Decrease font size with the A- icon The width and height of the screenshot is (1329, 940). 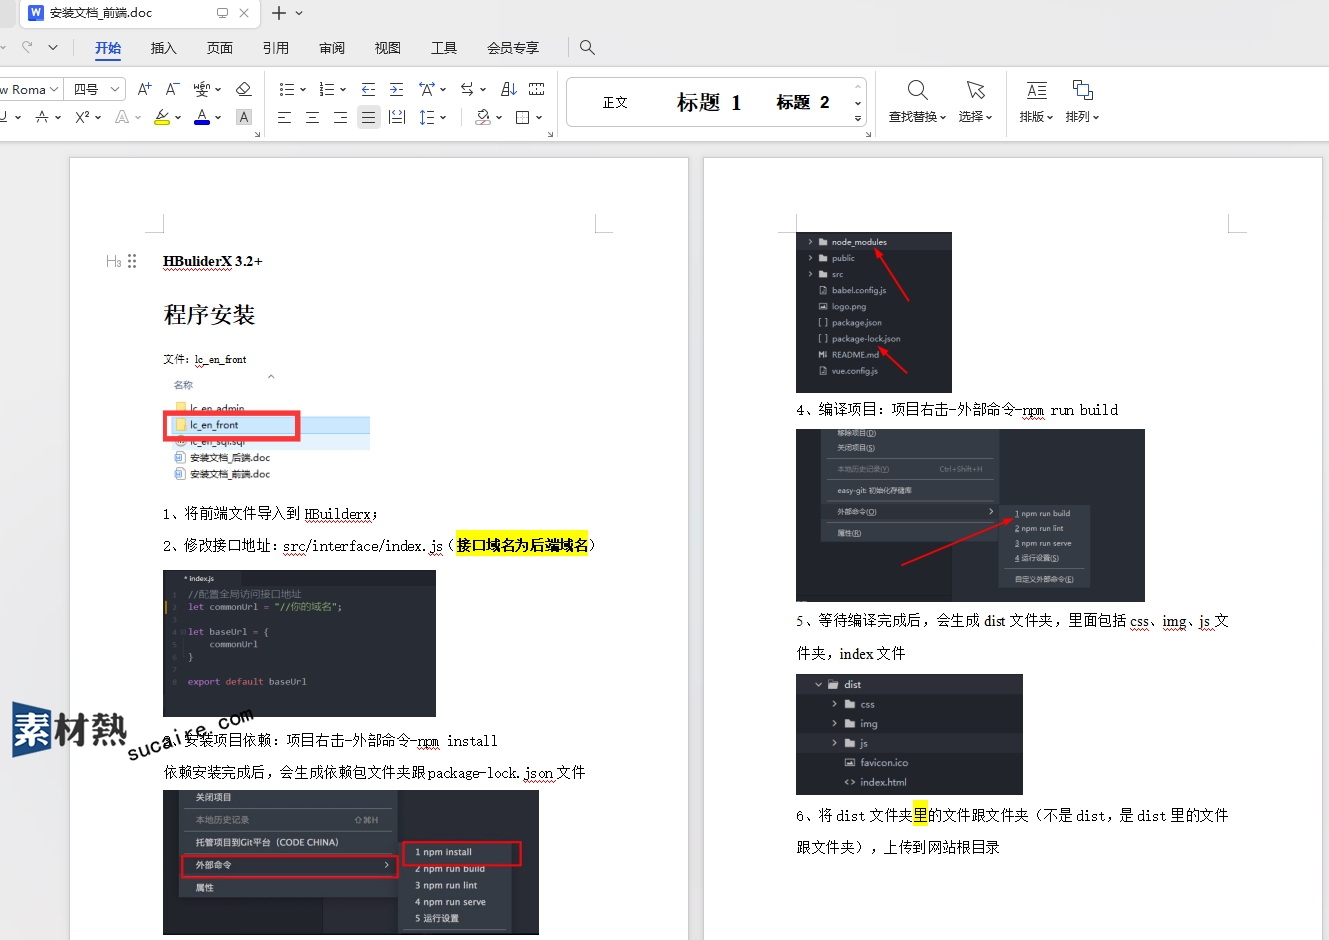[172, 89]
